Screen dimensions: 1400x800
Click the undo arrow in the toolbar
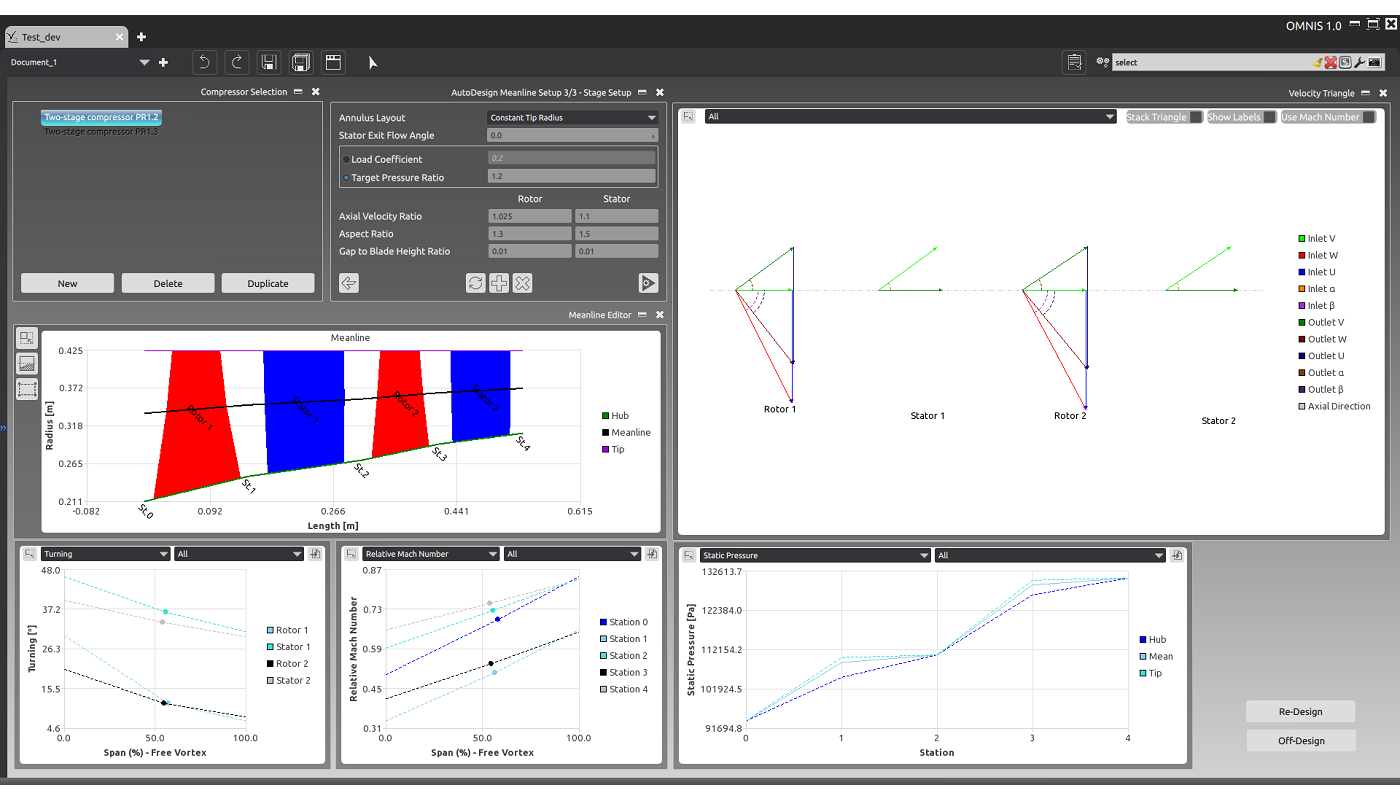(204, 62)
